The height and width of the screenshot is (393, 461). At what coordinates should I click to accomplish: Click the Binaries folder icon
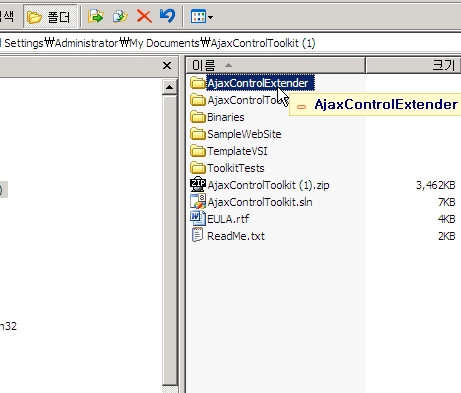198,117
